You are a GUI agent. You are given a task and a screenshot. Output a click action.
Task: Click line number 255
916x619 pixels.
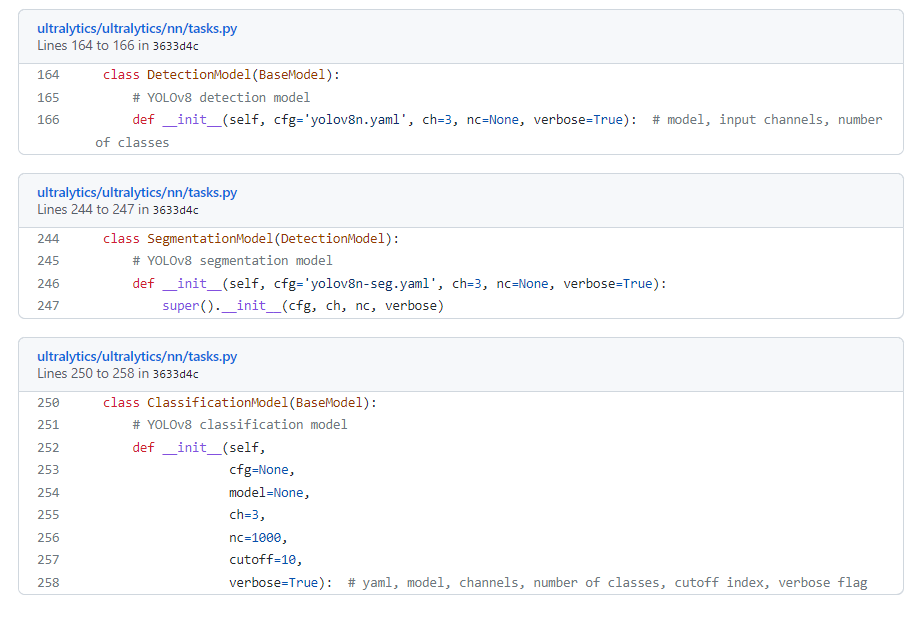(x=48, y=515)
